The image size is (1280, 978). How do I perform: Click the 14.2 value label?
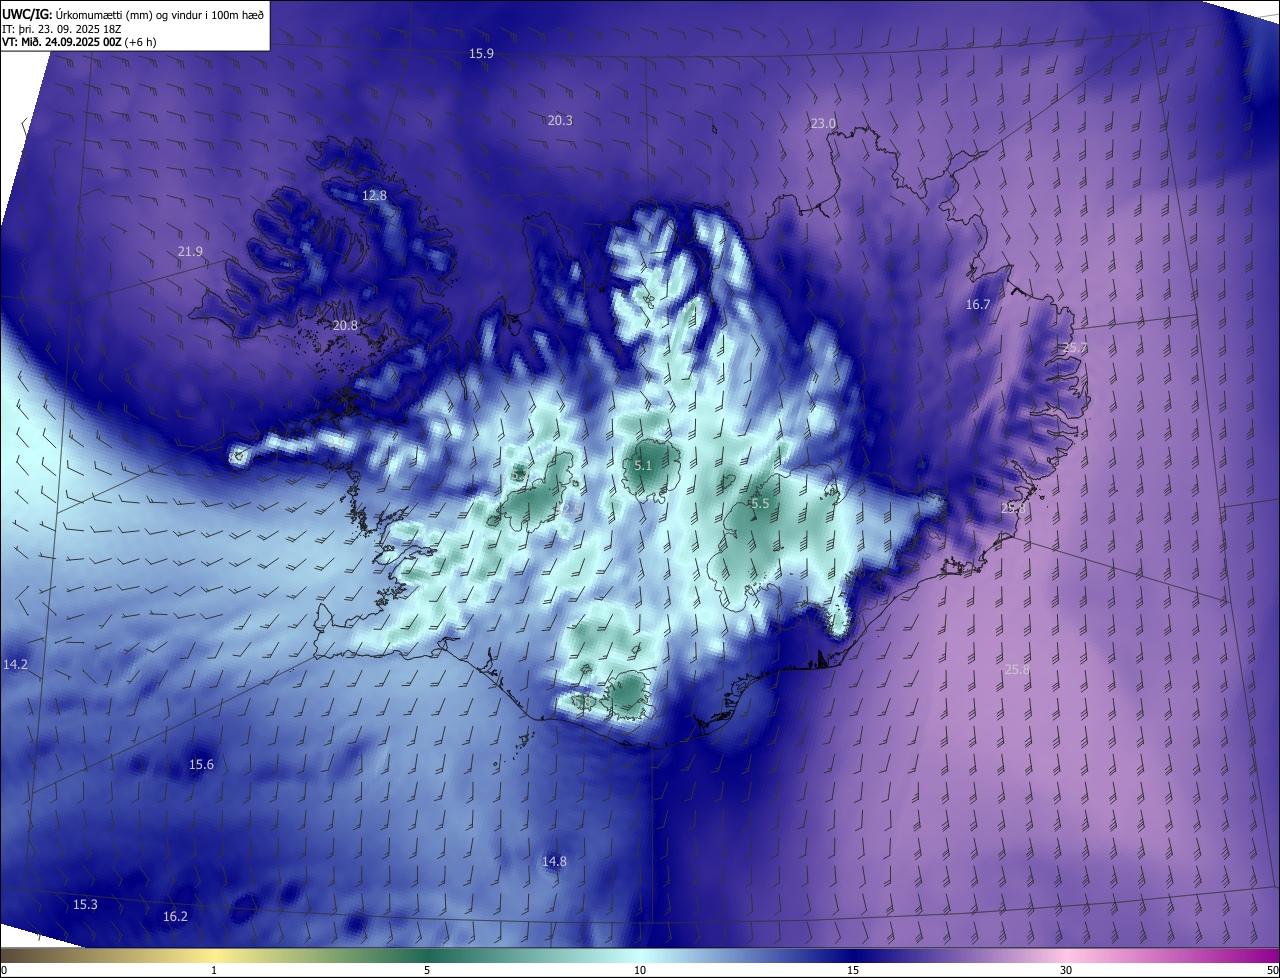pos(16,664)
